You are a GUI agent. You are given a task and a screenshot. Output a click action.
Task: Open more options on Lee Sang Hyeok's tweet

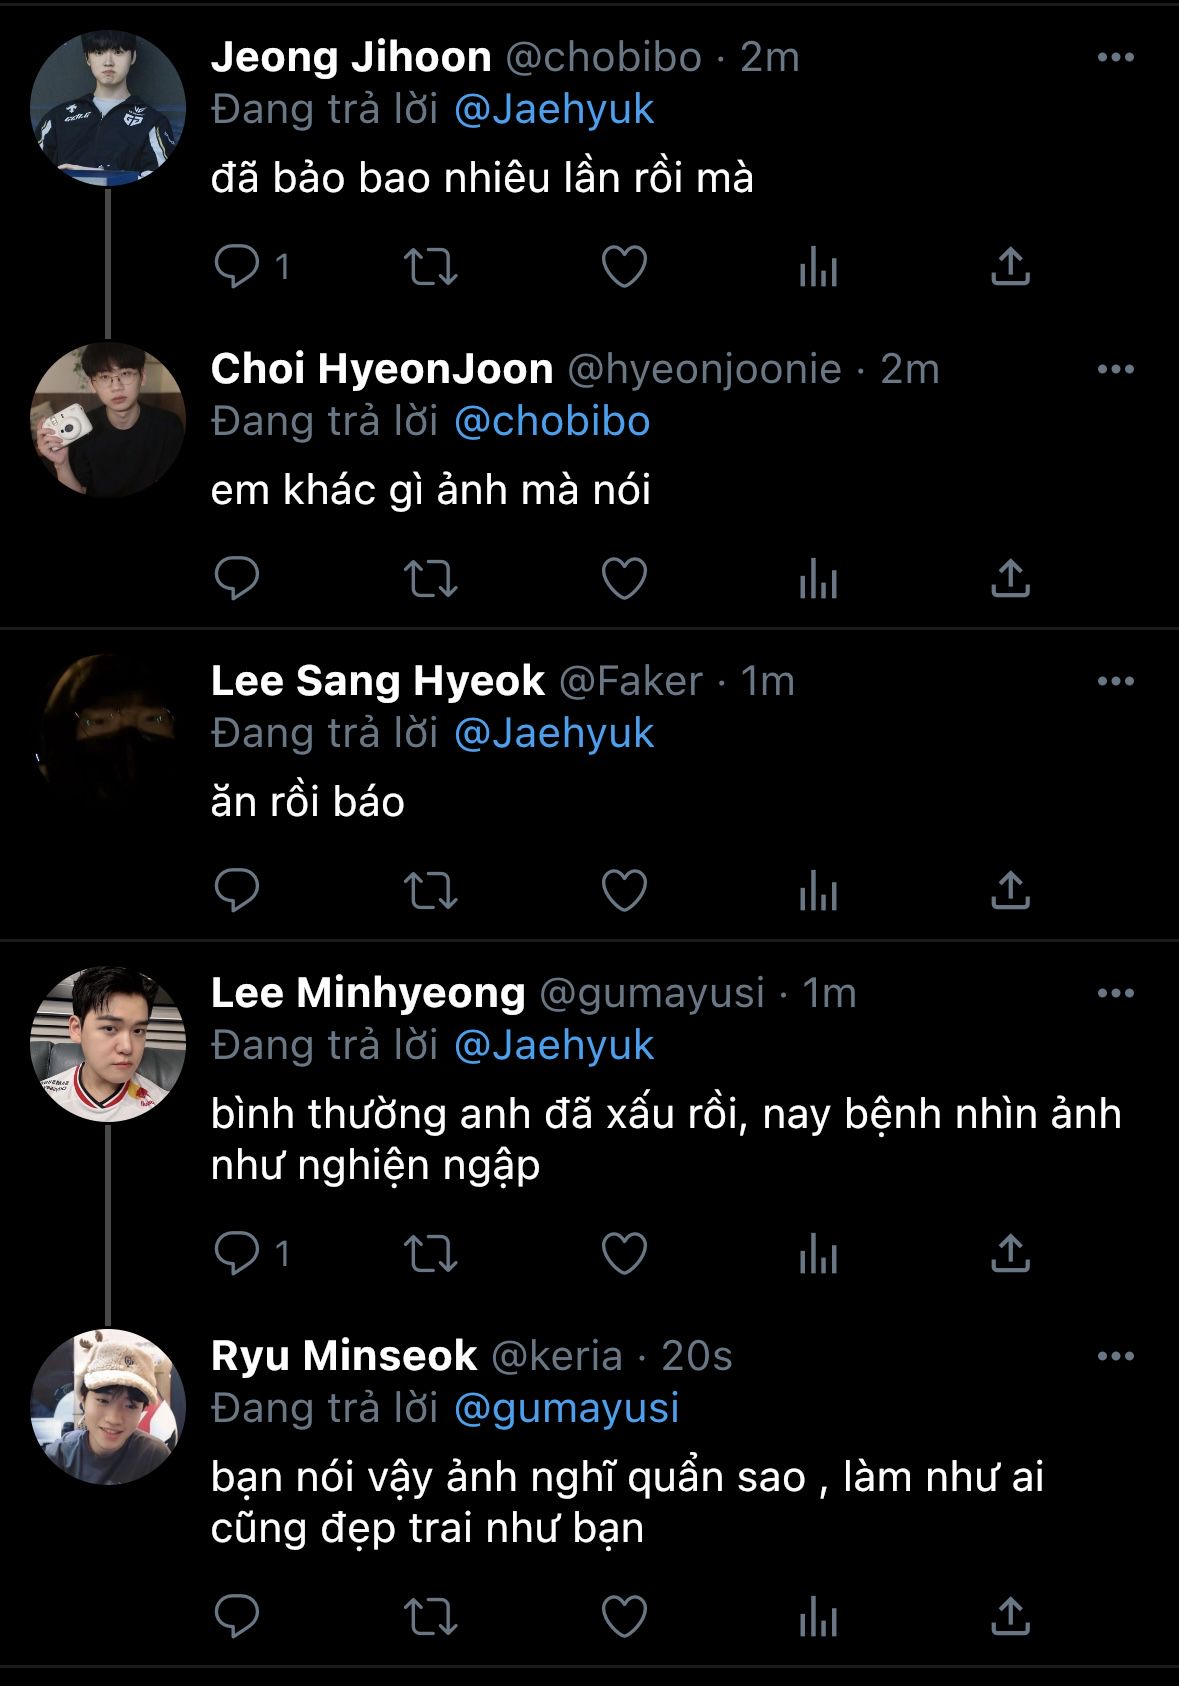pos(1115,682)
